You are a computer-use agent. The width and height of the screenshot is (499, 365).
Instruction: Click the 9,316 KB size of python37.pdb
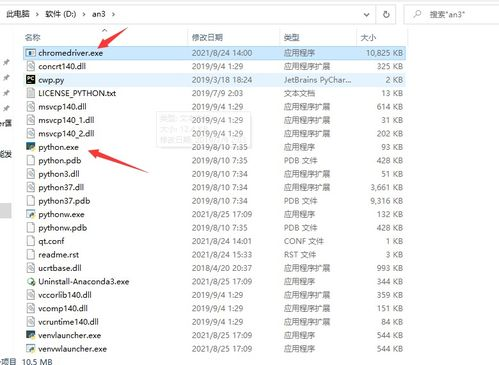(x=387, y=201)
